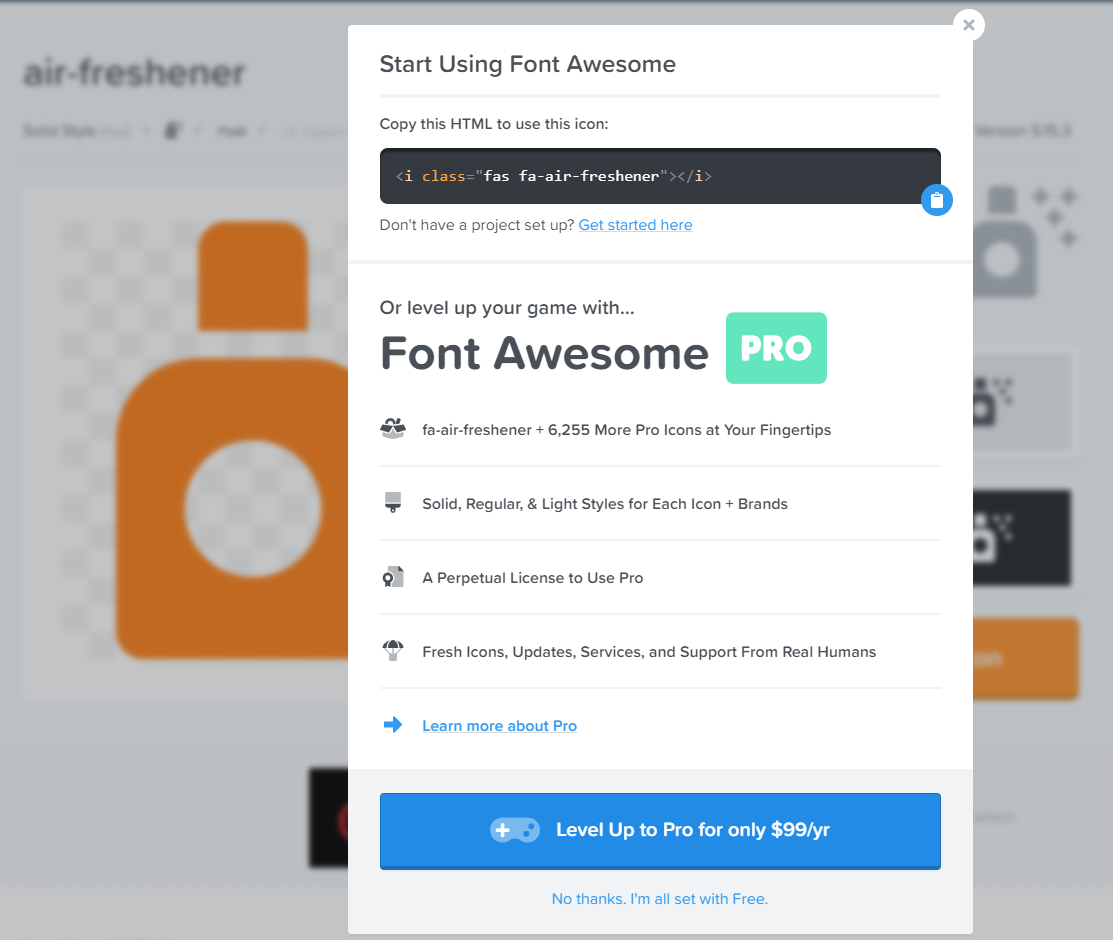Click the large orange air-freshener preview in background
Image resolution: width=1113 pixels, height=940 pixels.
[x=233, y=440]
